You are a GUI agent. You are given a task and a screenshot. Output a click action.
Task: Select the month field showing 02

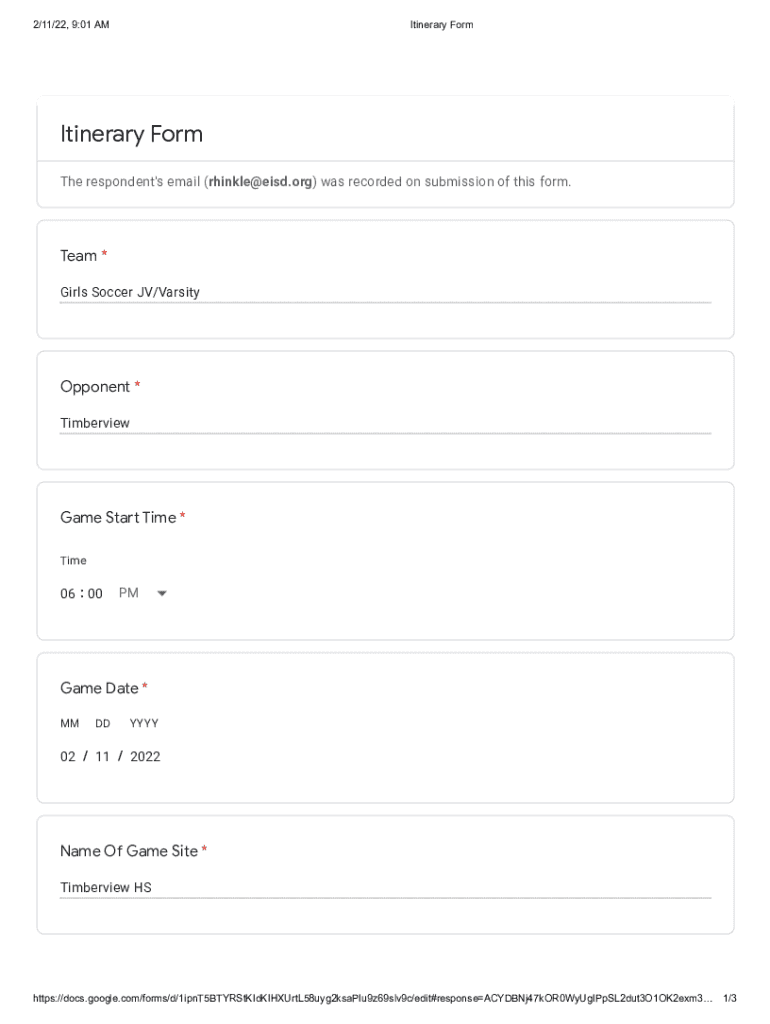tap(68, 757)
